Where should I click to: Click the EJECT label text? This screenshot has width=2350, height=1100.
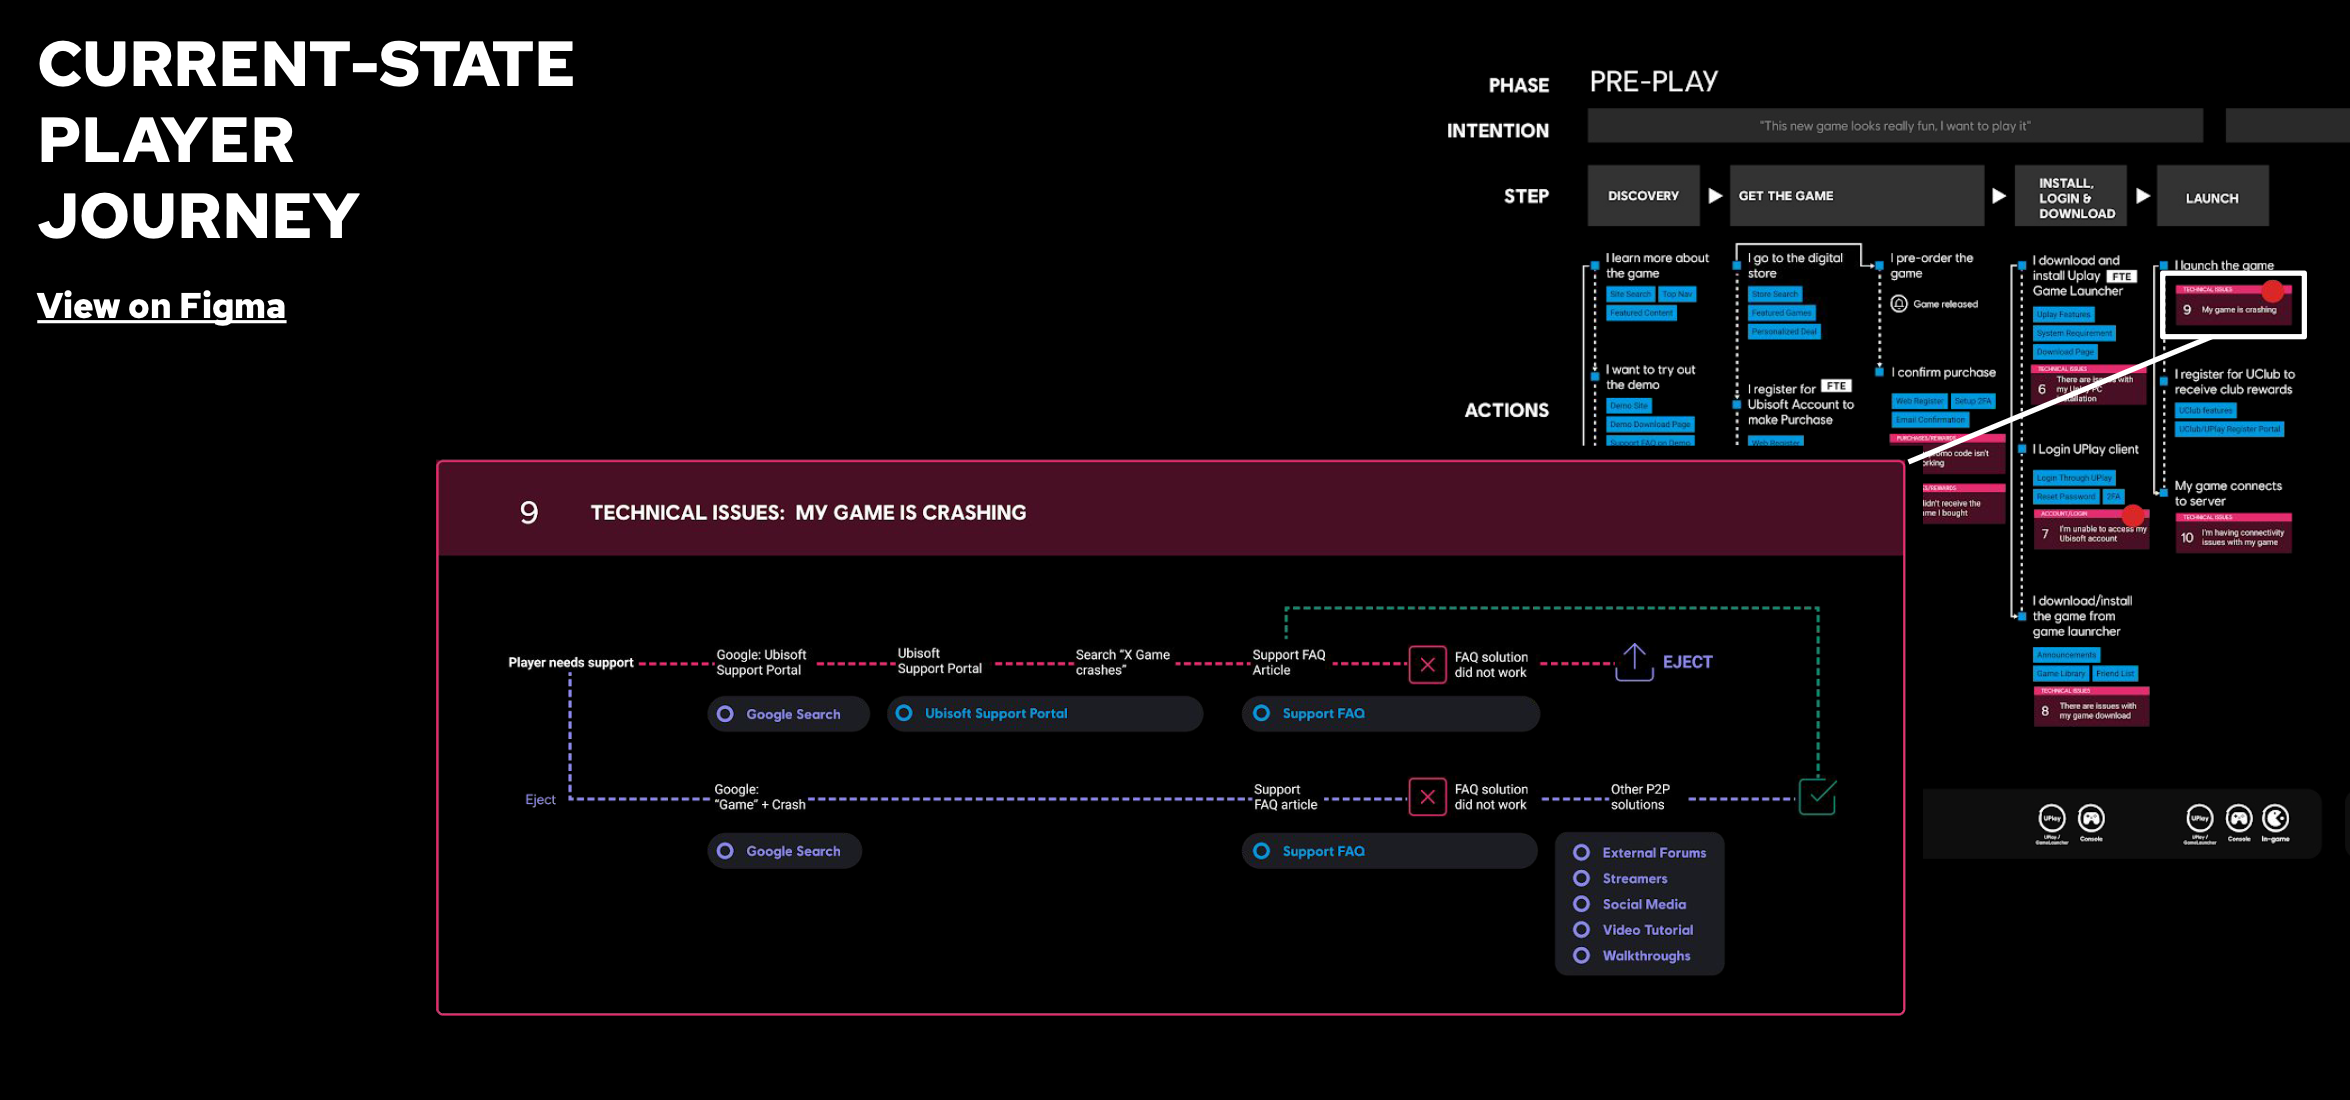coord(1687,662)
